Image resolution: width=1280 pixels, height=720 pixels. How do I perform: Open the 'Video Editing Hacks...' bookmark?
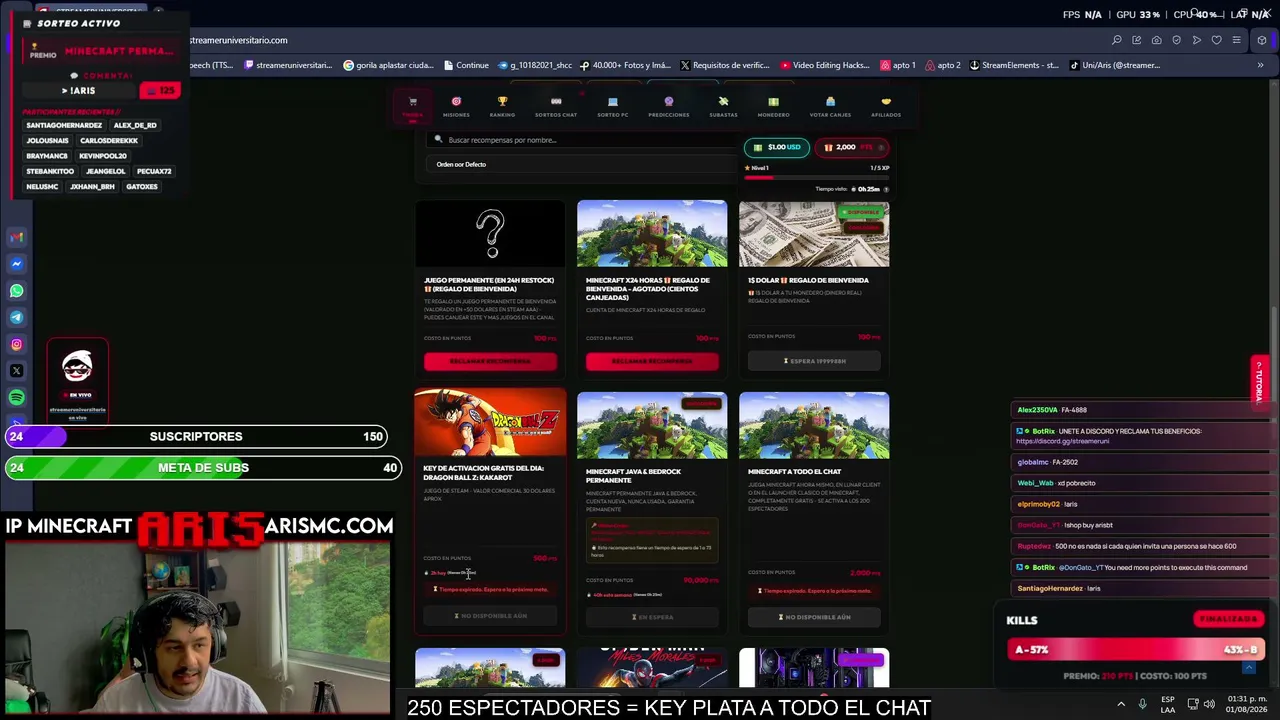[825, 65]
